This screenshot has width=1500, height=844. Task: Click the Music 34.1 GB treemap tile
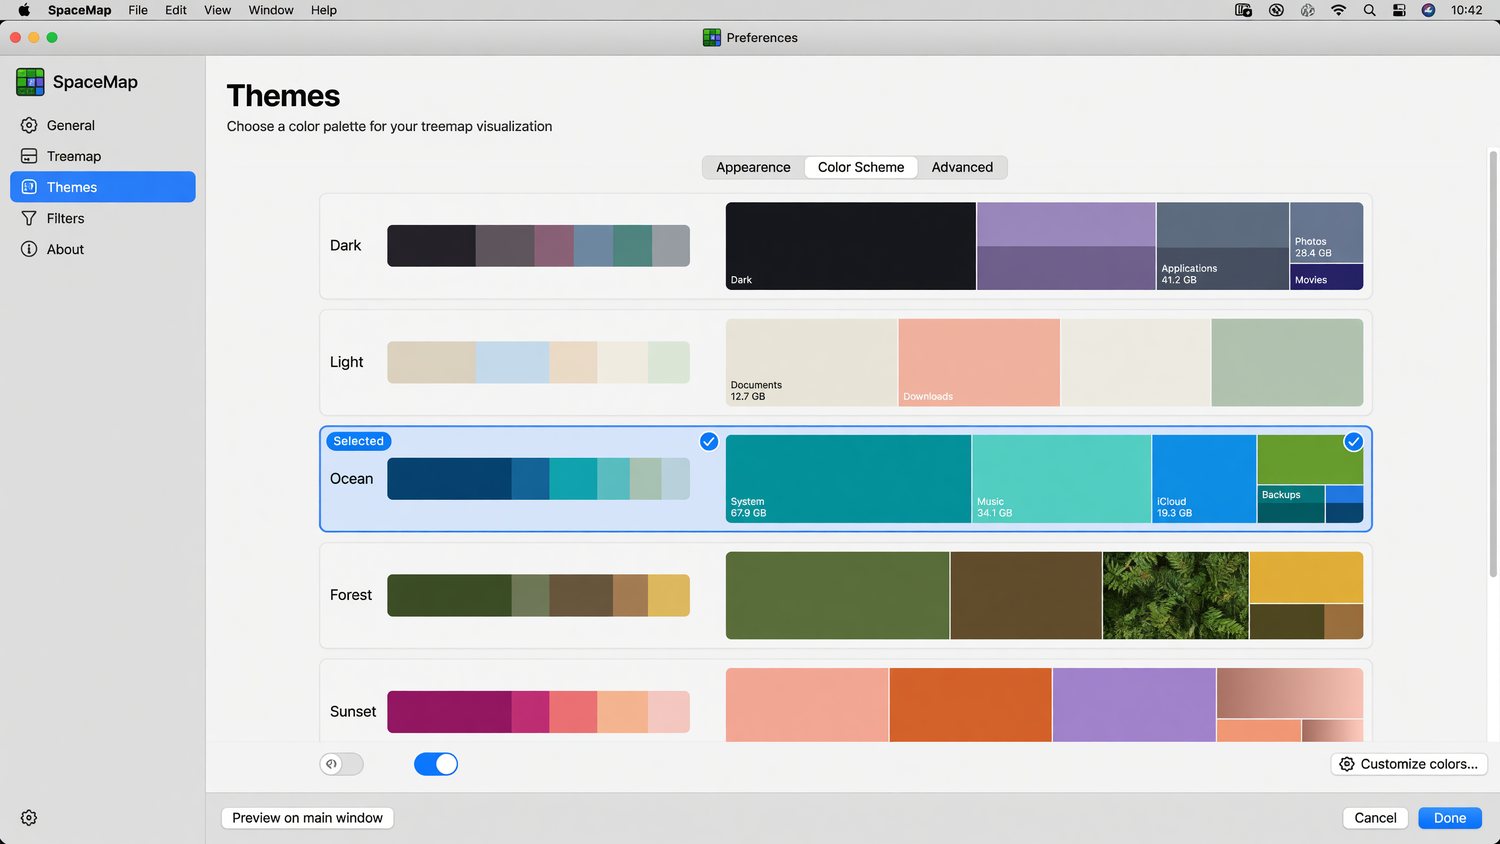click(x=1062, y=478)
